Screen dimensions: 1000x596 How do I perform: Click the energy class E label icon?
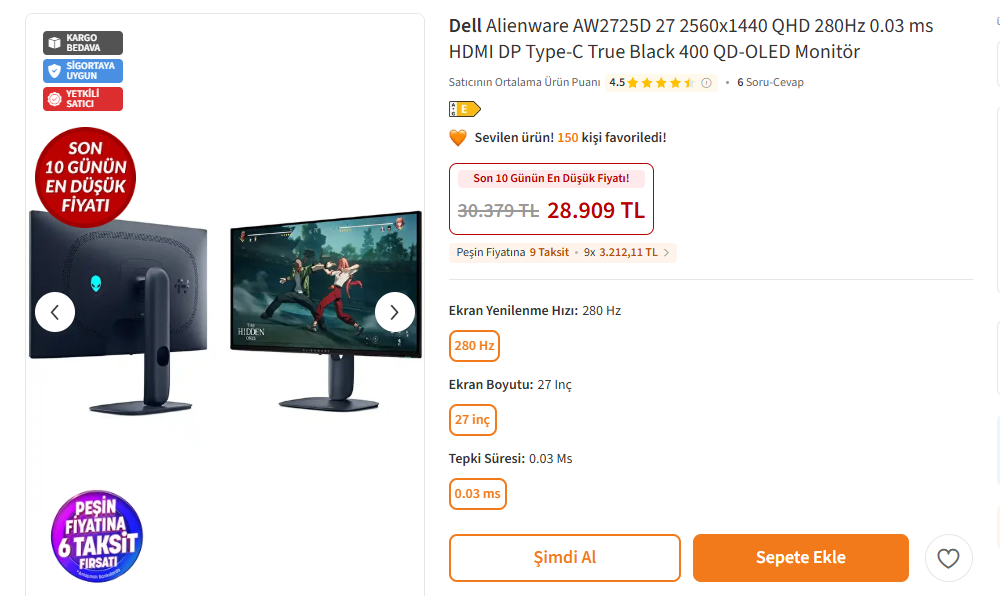(464, 109)
